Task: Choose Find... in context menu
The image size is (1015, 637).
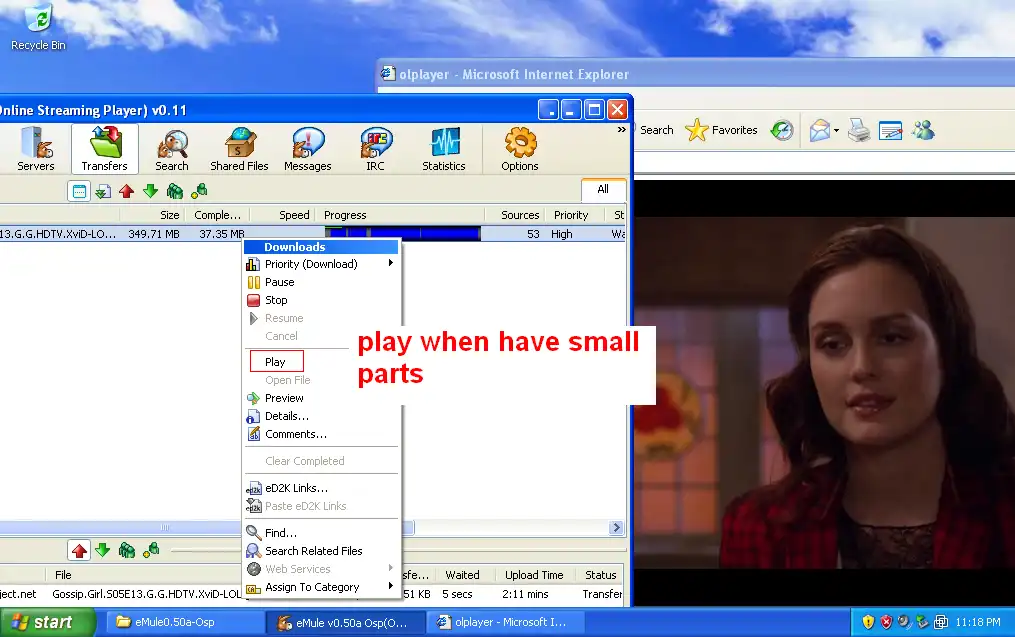Action: [321, 533]
